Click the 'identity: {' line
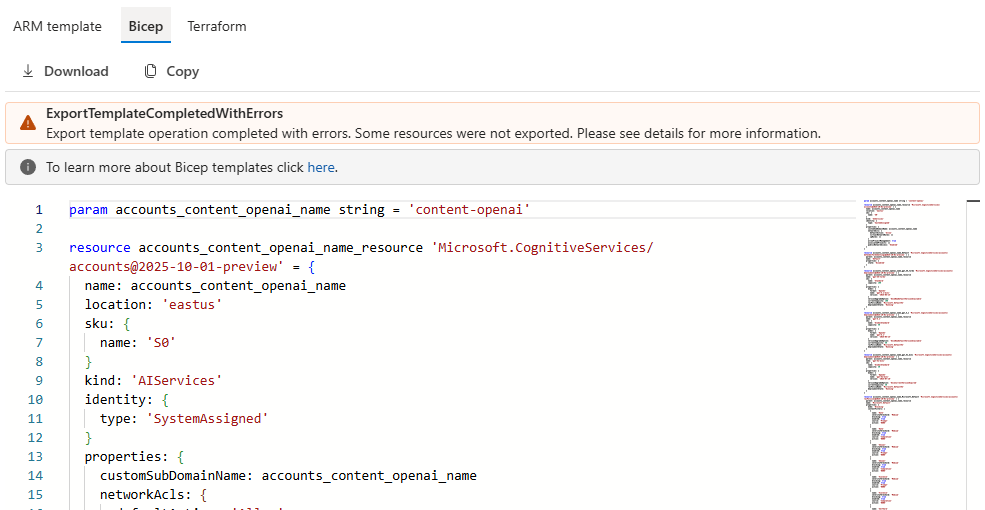Image resolution: width=985 pixels, height=510 pixels. (127, 399)
